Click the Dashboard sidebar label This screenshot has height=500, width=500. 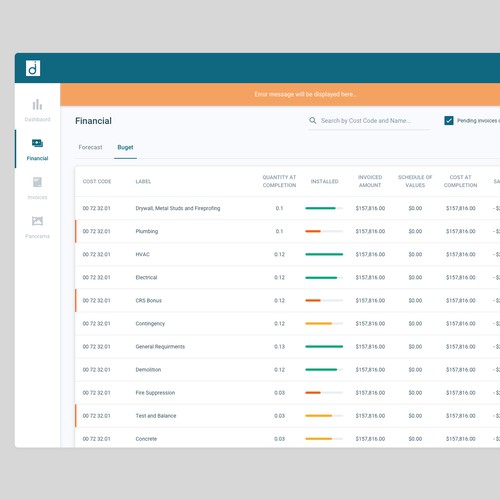[37, 119]
